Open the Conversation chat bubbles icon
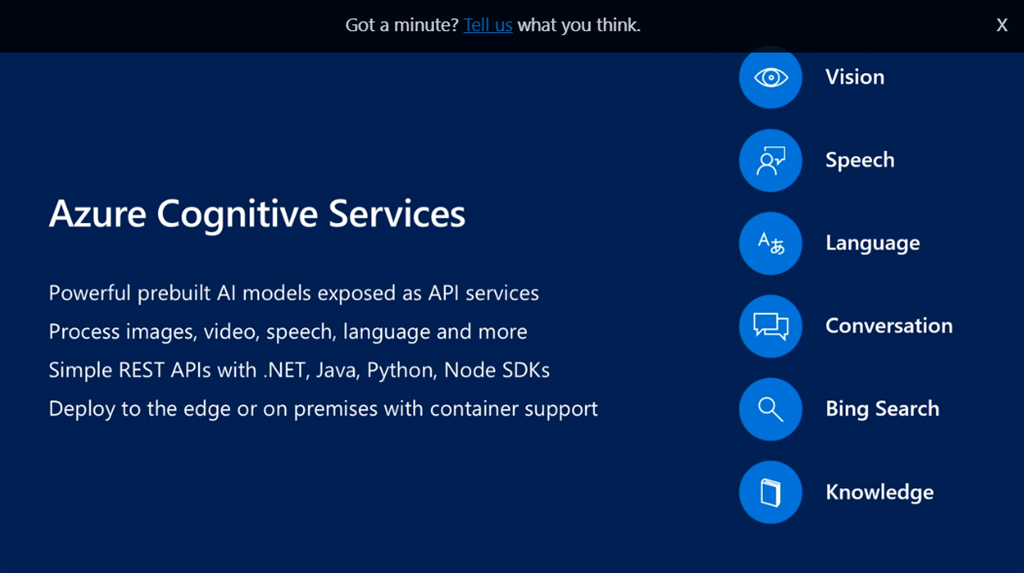Image resolution: width=1024 pixels, height=573 pixels. (x=770, y=326)
